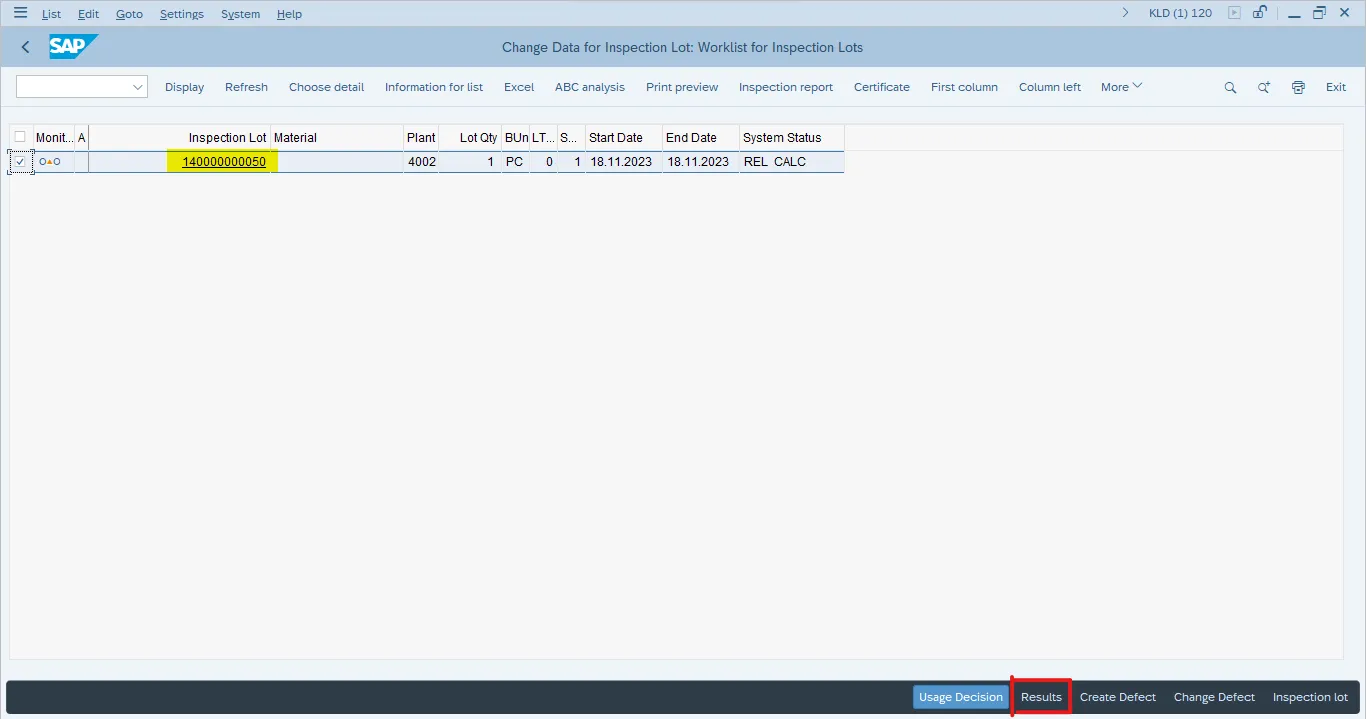Image resolution: width=1366 pixels, height=719 pixels.
Task: Toggle the select-all header checkbox
Action: [20, 137]
